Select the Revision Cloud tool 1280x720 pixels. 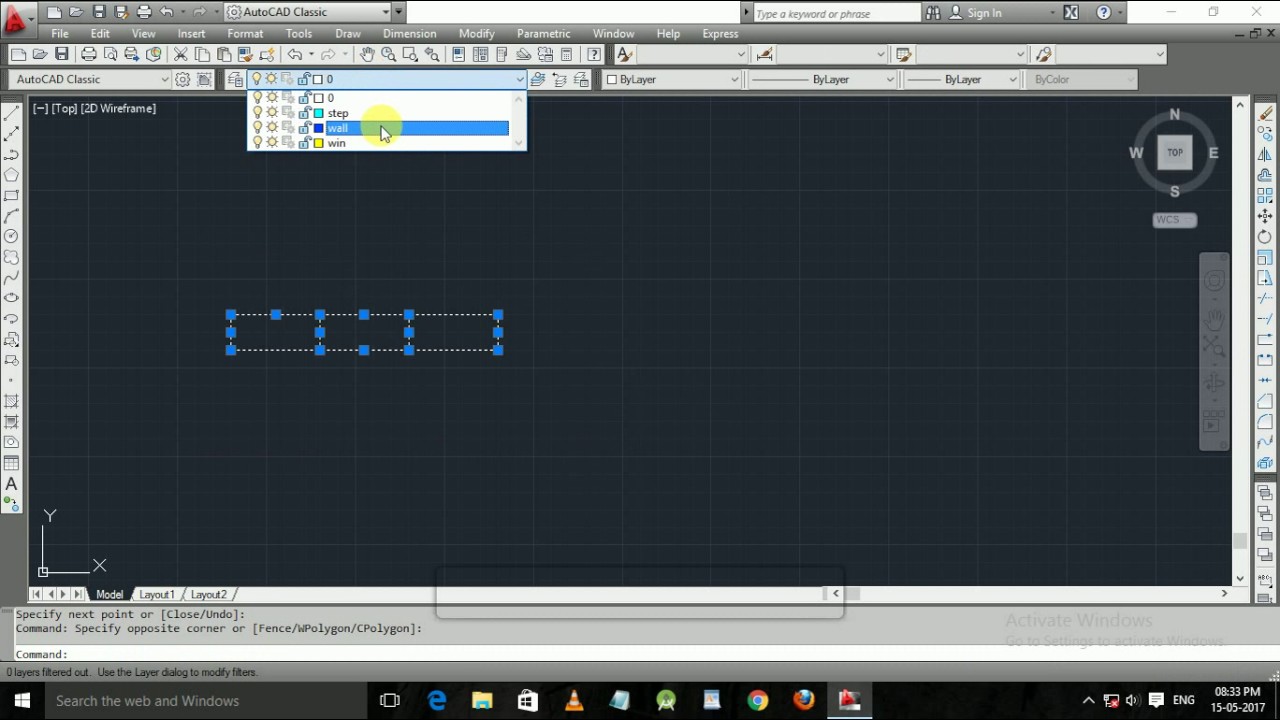click(x=11, y=256)
